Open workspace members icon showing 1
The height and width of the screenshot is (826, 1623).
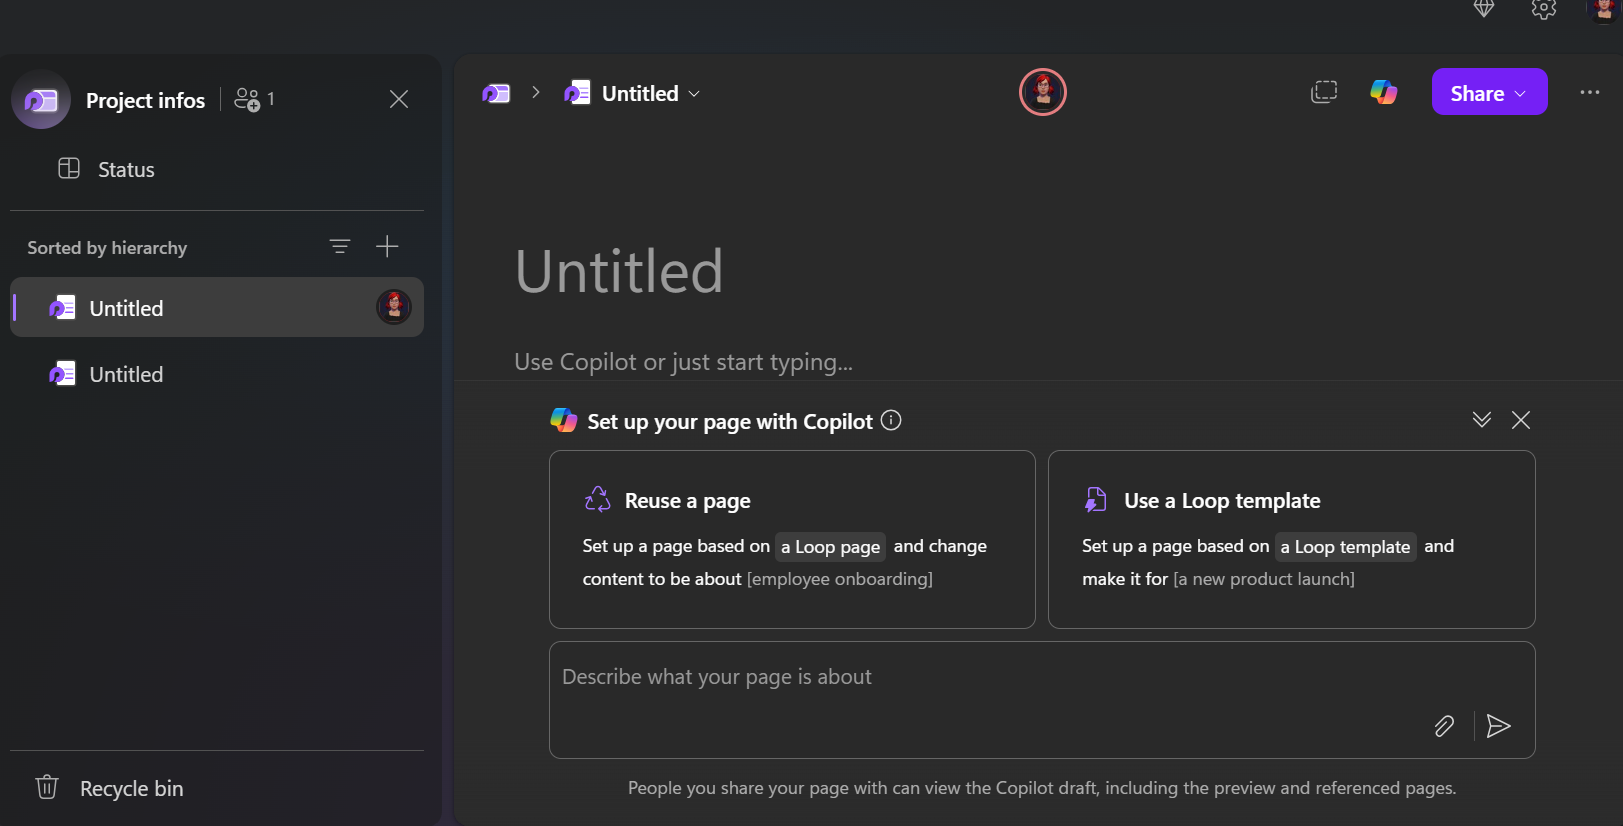tap(254, 99)
